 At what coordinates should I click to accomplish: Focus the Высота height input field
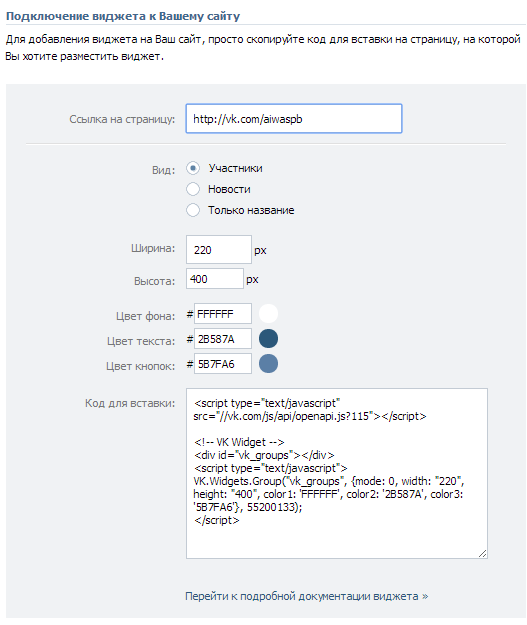pyautogui.click(x=215, y=279)
